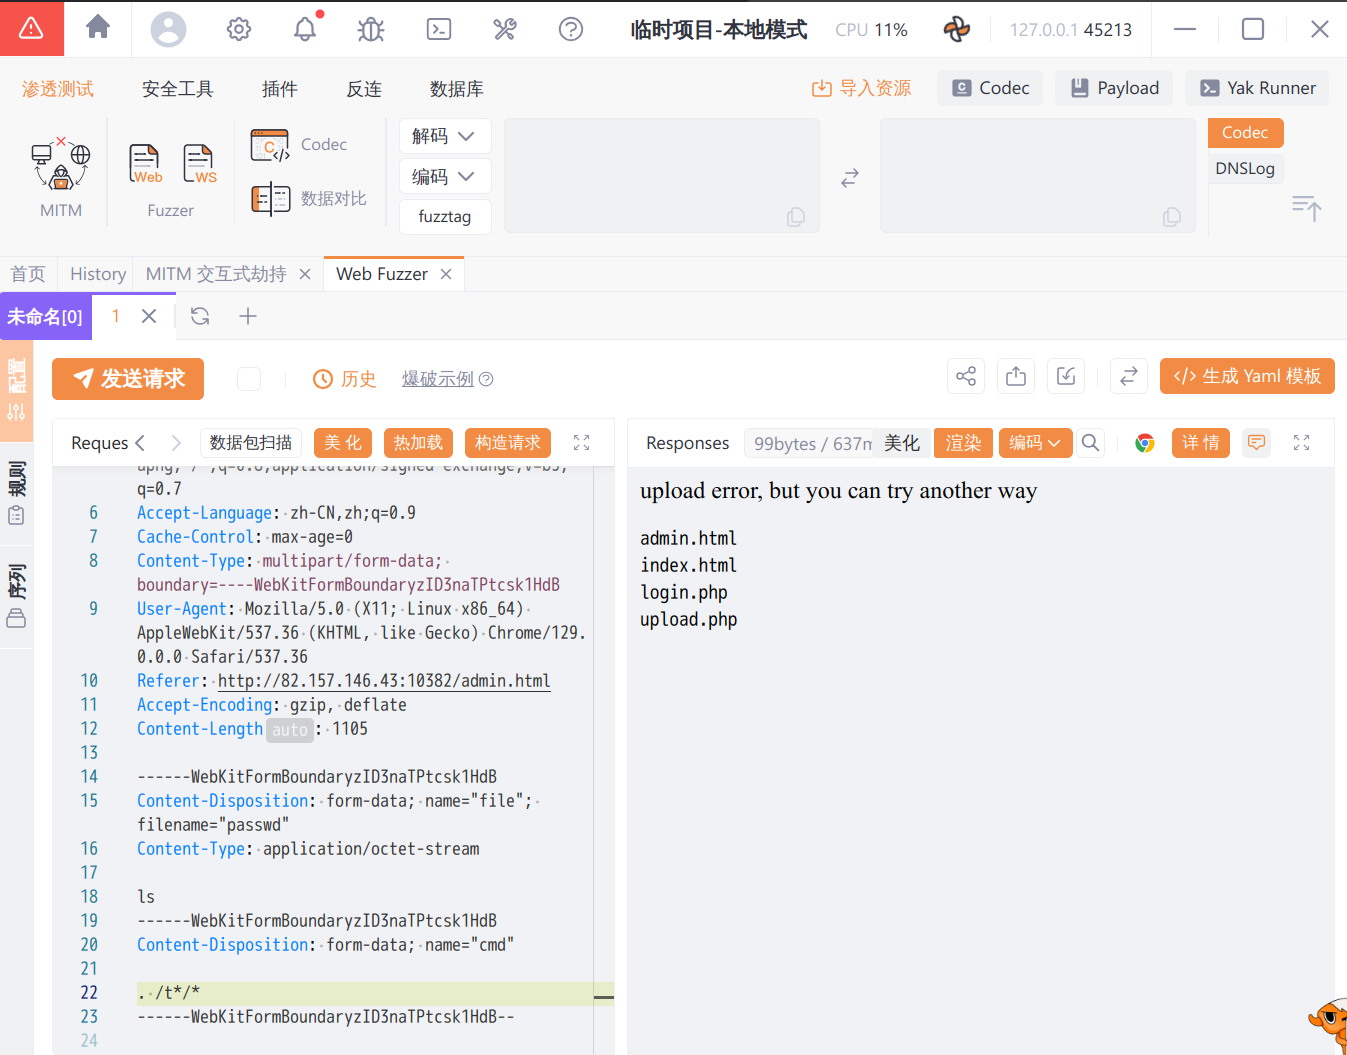Open the notifications bell
Viewport: 1347px width, 1055px height.
click(x=305, y=29)
